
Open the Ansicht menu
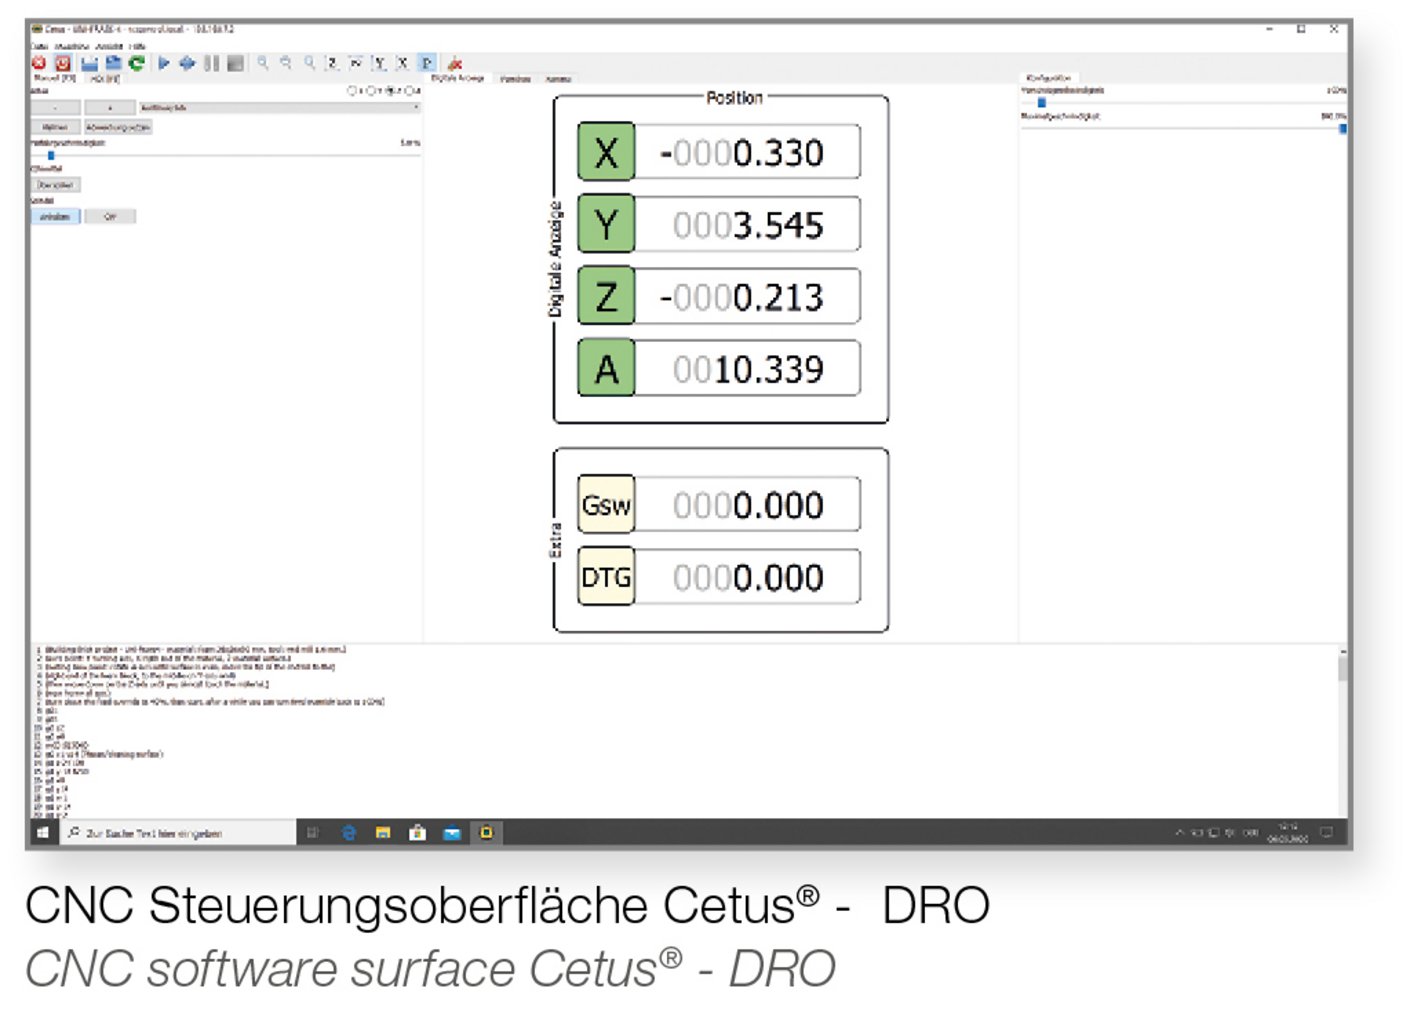(x=109, y=46)
